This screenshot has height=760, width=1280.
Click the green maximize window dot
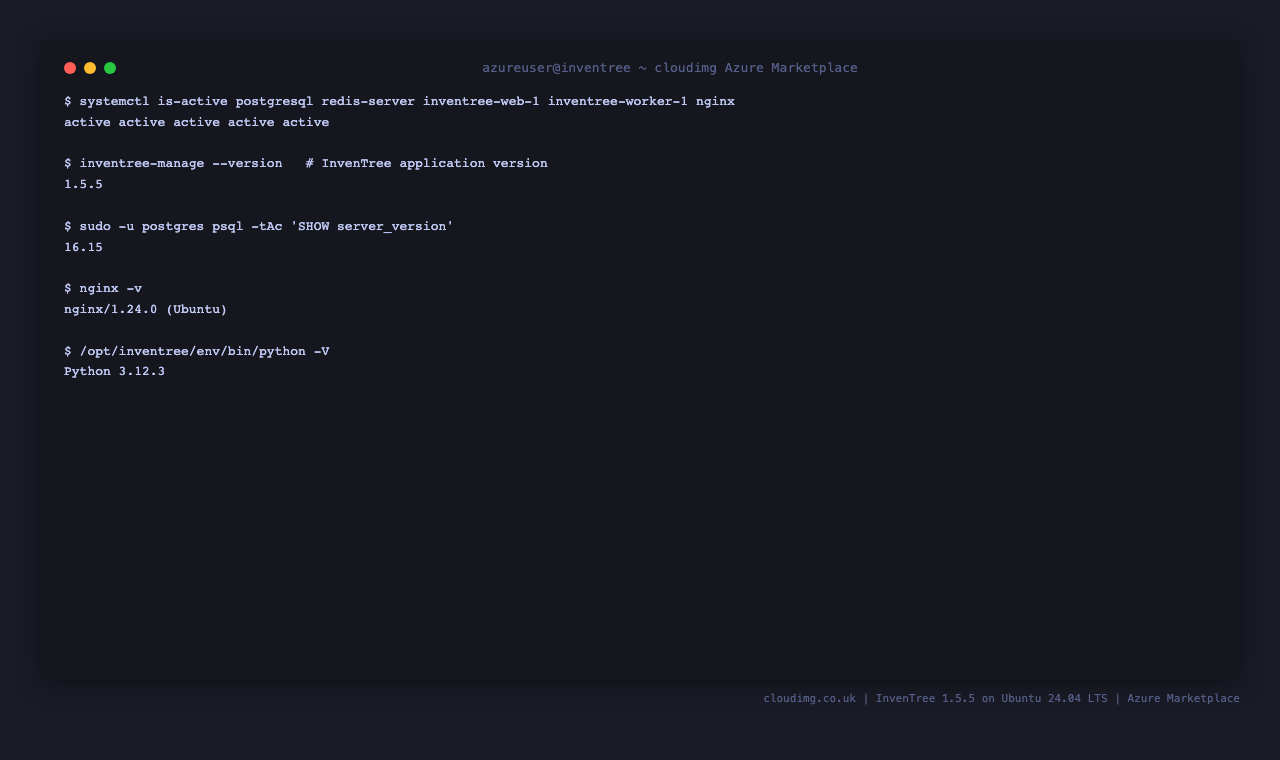[x=110, y=68]
